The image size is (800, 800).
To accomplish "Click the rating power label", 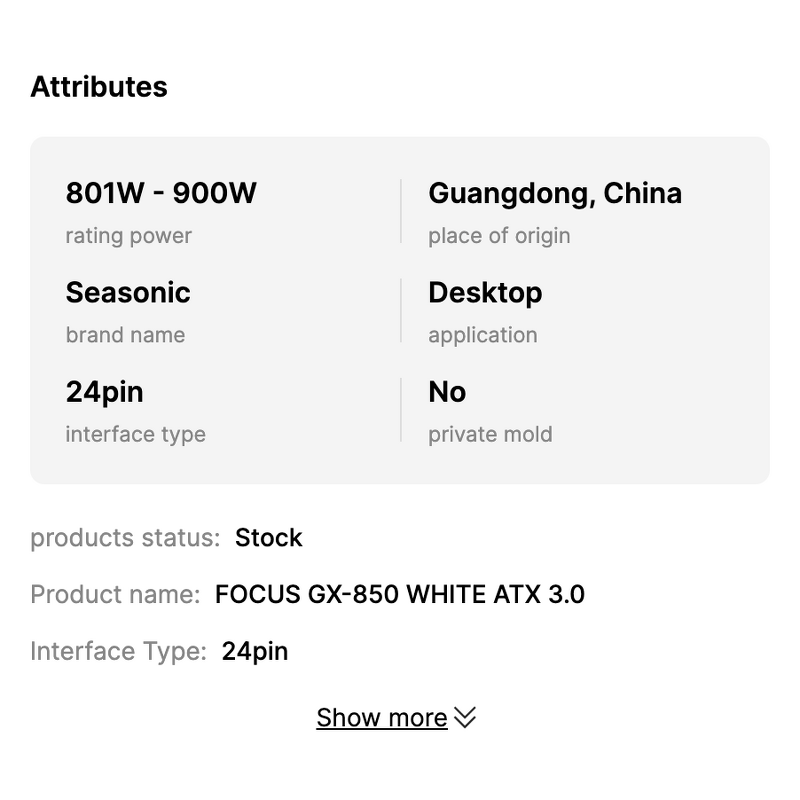I will pyautogui.click(x=129, y=236).
